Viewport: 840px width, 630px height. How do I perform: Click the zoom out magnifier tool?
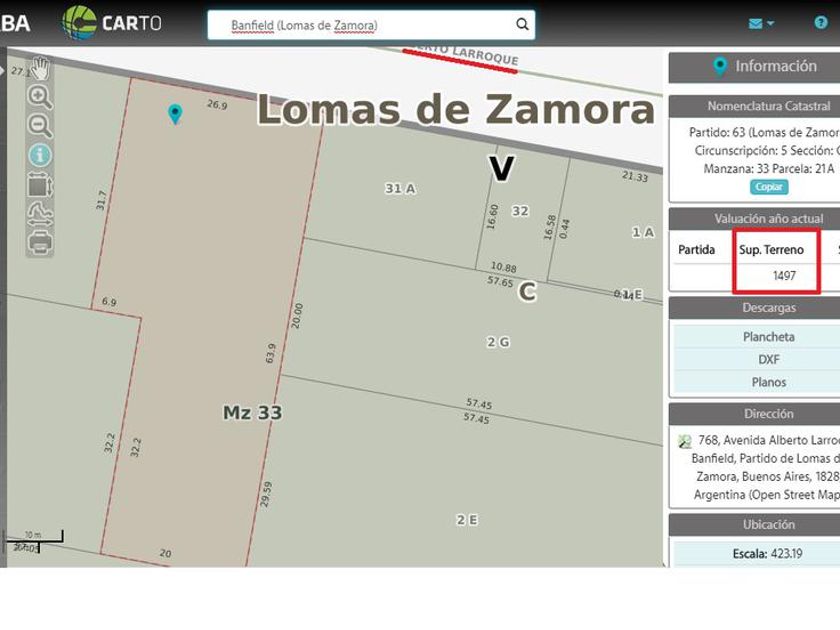pyautogui.click(x=40, y=126)
